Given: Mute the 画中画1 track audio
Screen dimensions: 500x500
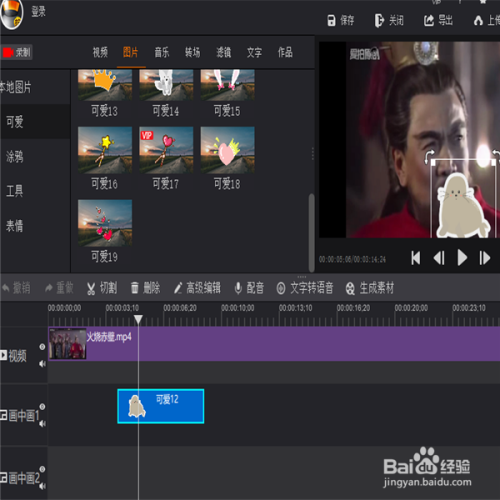Looking at the screenshot, I should pos(42,424).
